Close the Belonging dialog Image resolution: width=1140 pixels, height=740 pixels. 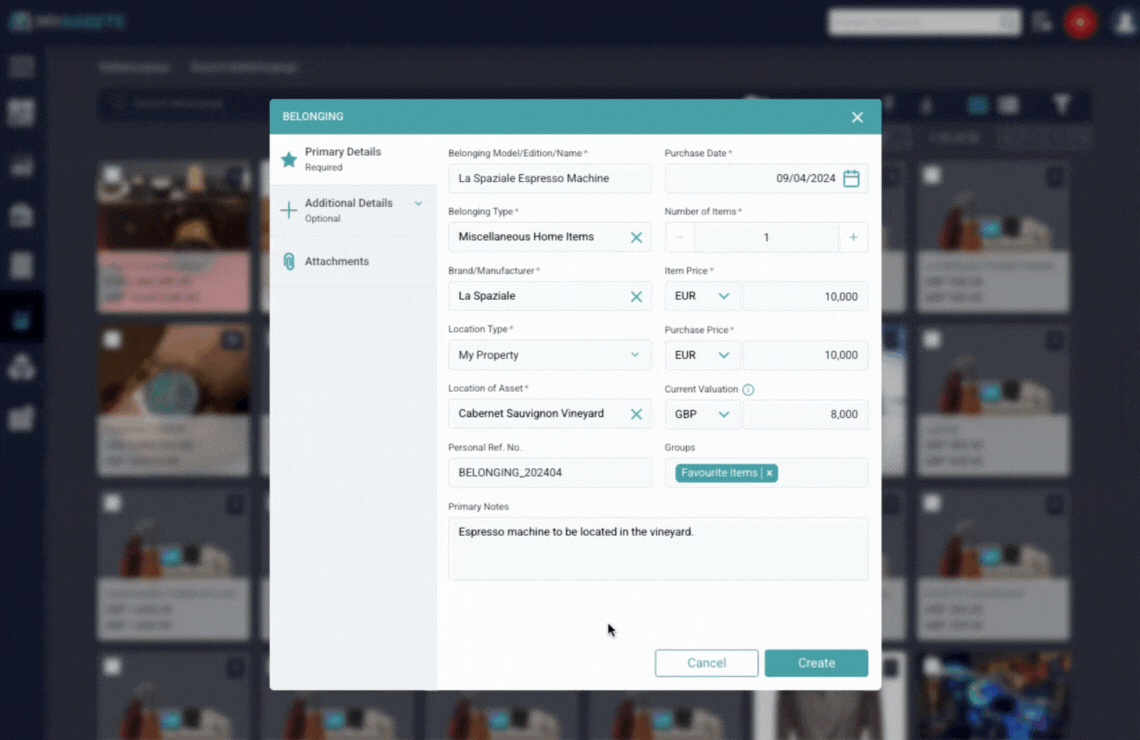click(857, 117)
